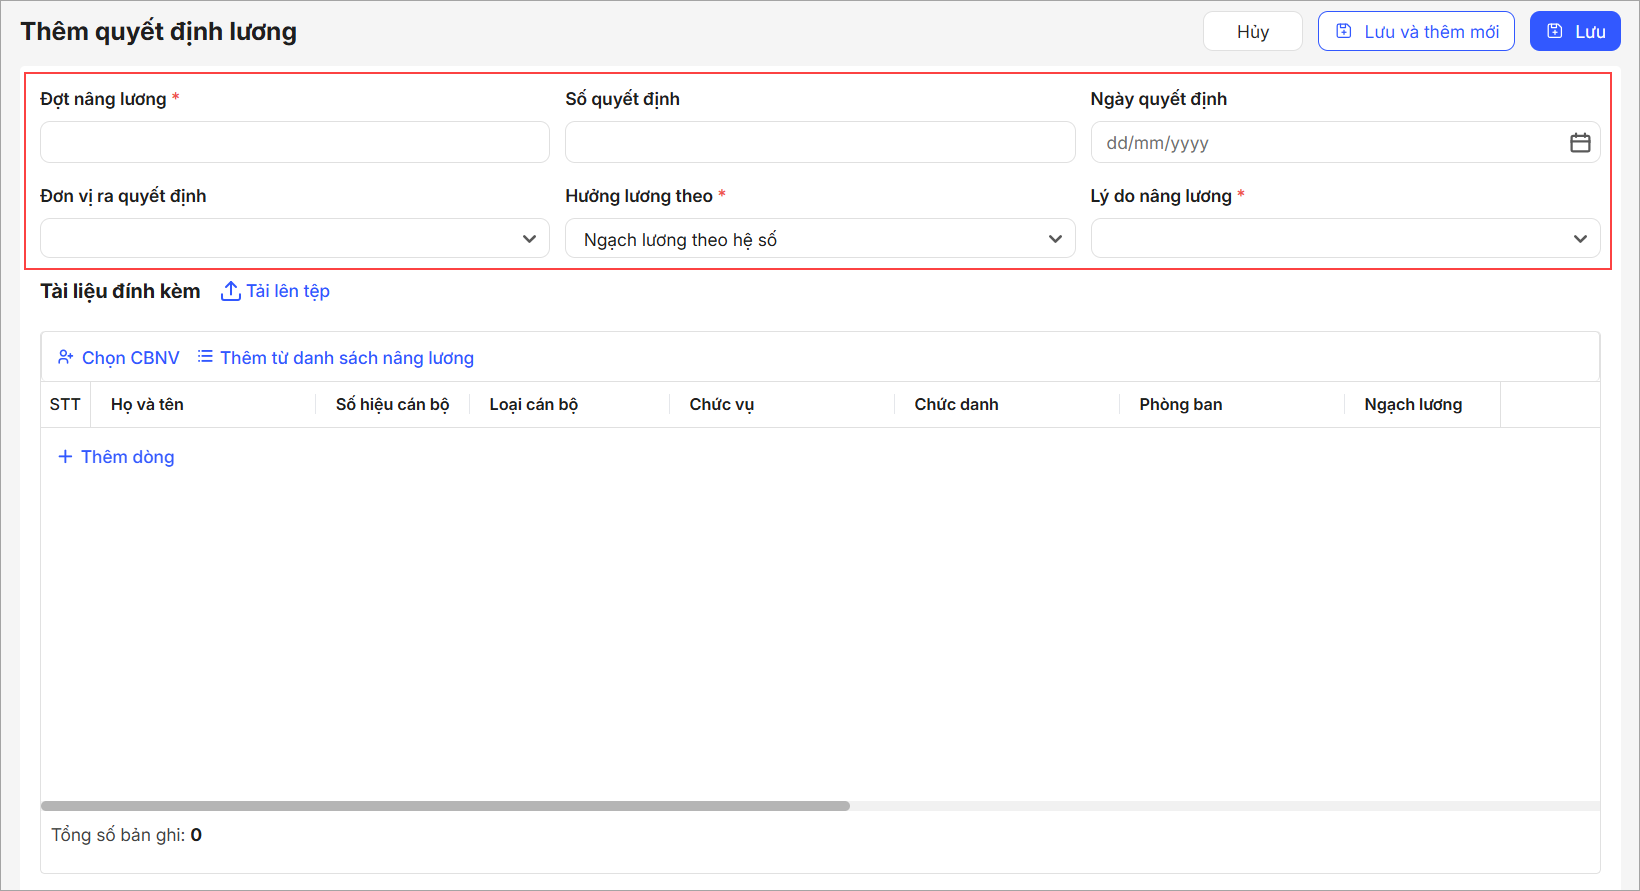Click the Tải lên tệp link

tap(288, 291)
